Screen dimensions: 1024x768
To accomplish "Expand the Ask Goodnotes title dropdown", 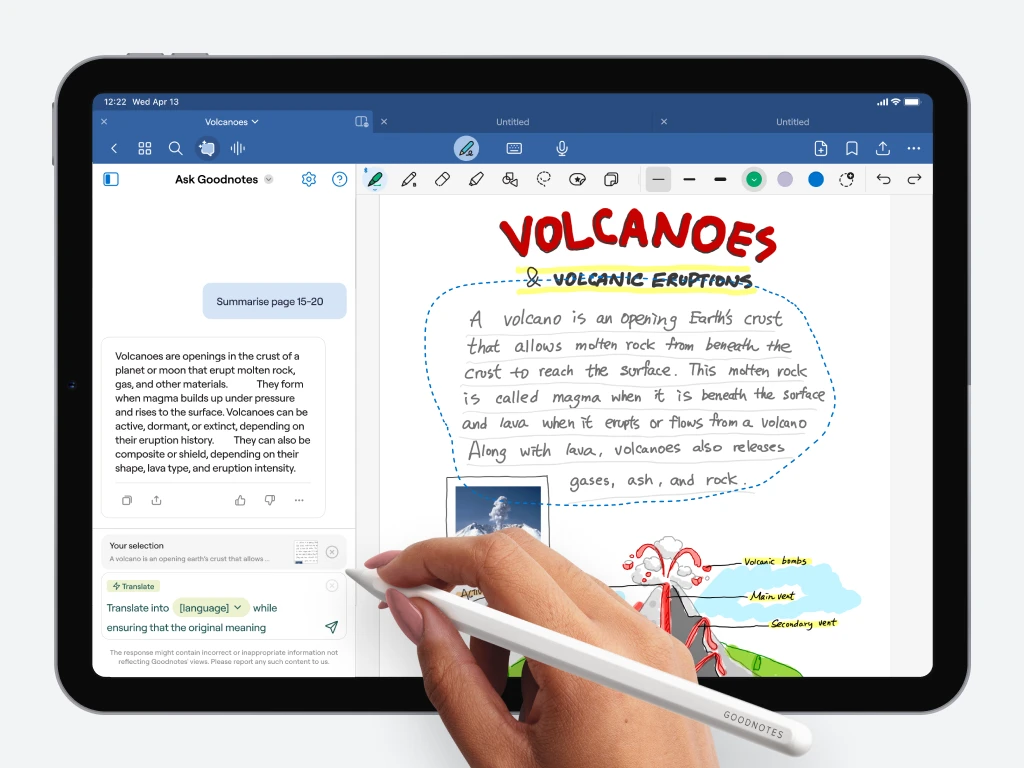I will click(x=268, y=179).
